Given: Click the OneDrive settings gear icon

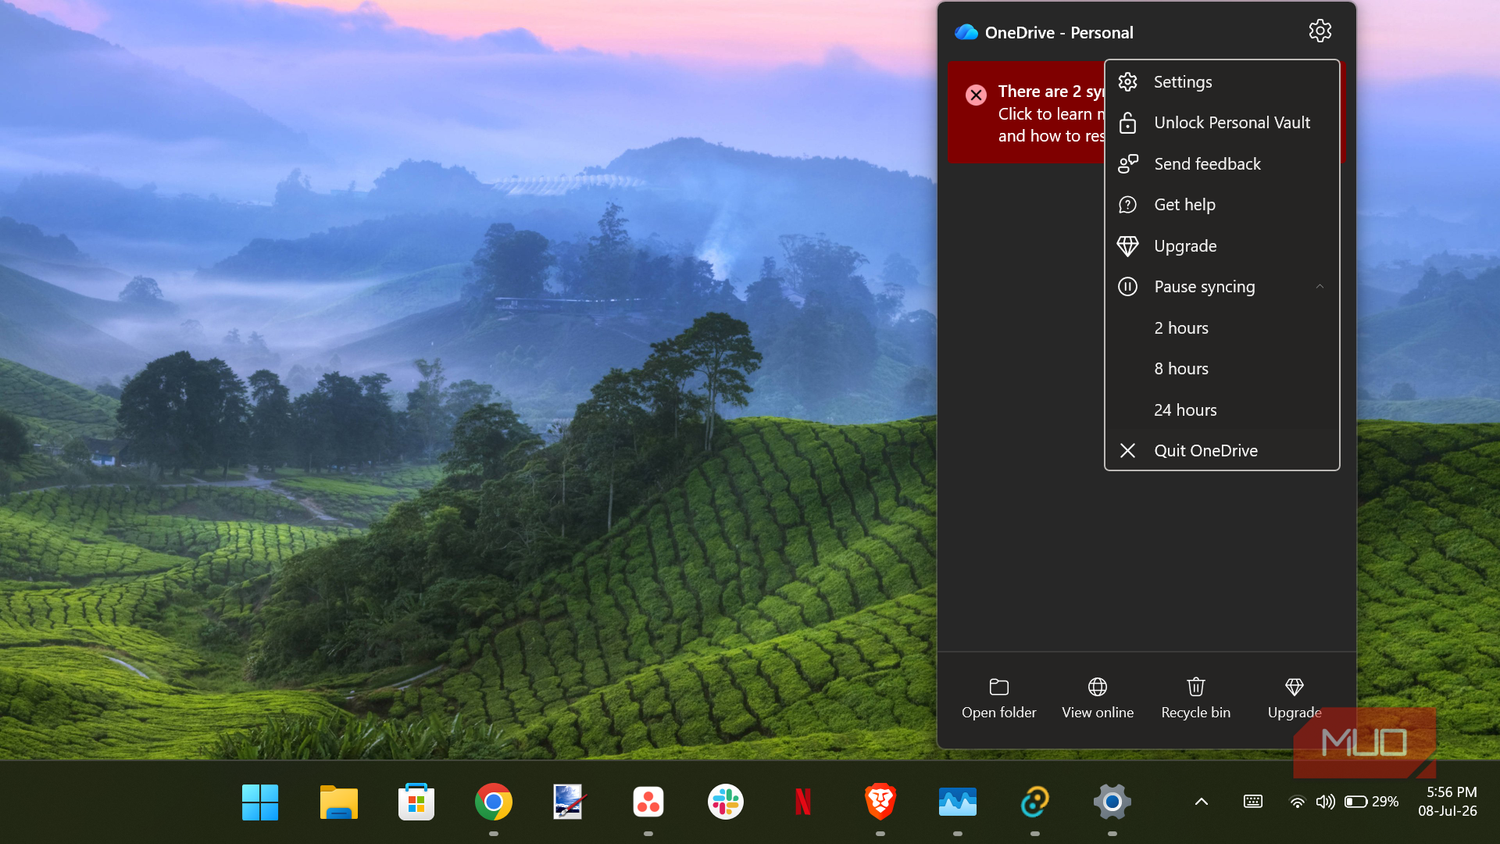Looking at the screenshot, I should tap(1320, 31).
